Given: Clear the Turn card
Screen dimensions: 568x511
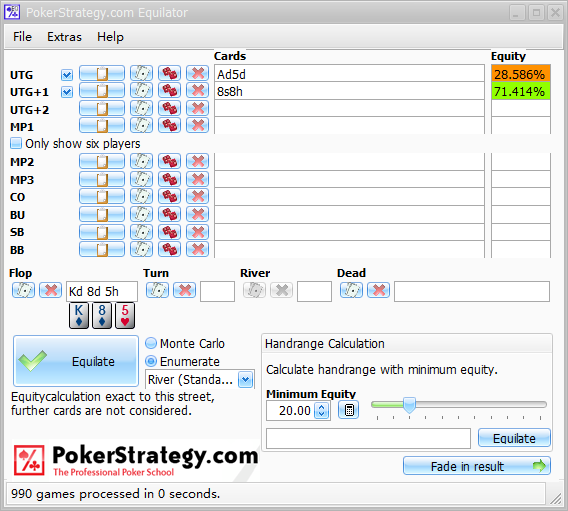Looking at the screenshot, I should [x=185, y=290].
